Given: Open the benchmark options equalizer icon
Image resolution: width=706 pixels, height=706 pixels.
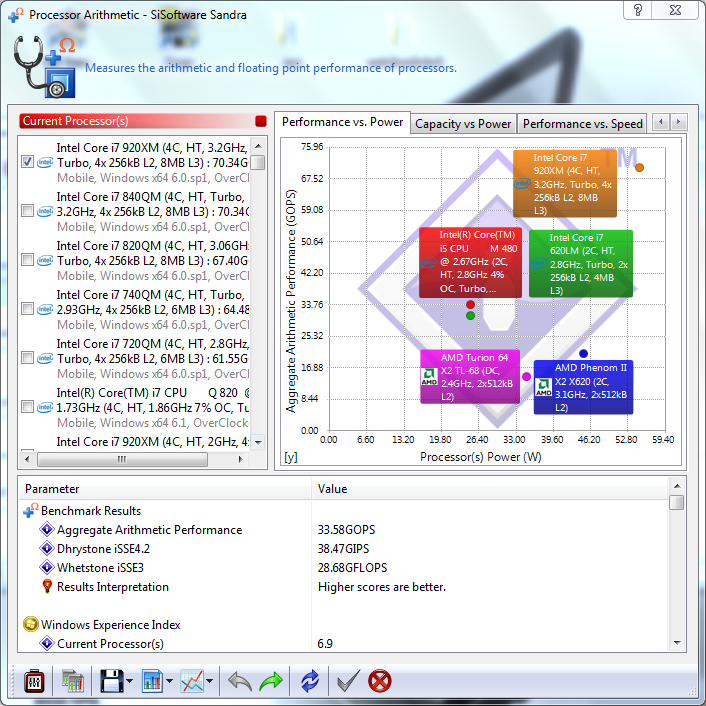Looking at the screenshot, I should click(x=34, y=681).
